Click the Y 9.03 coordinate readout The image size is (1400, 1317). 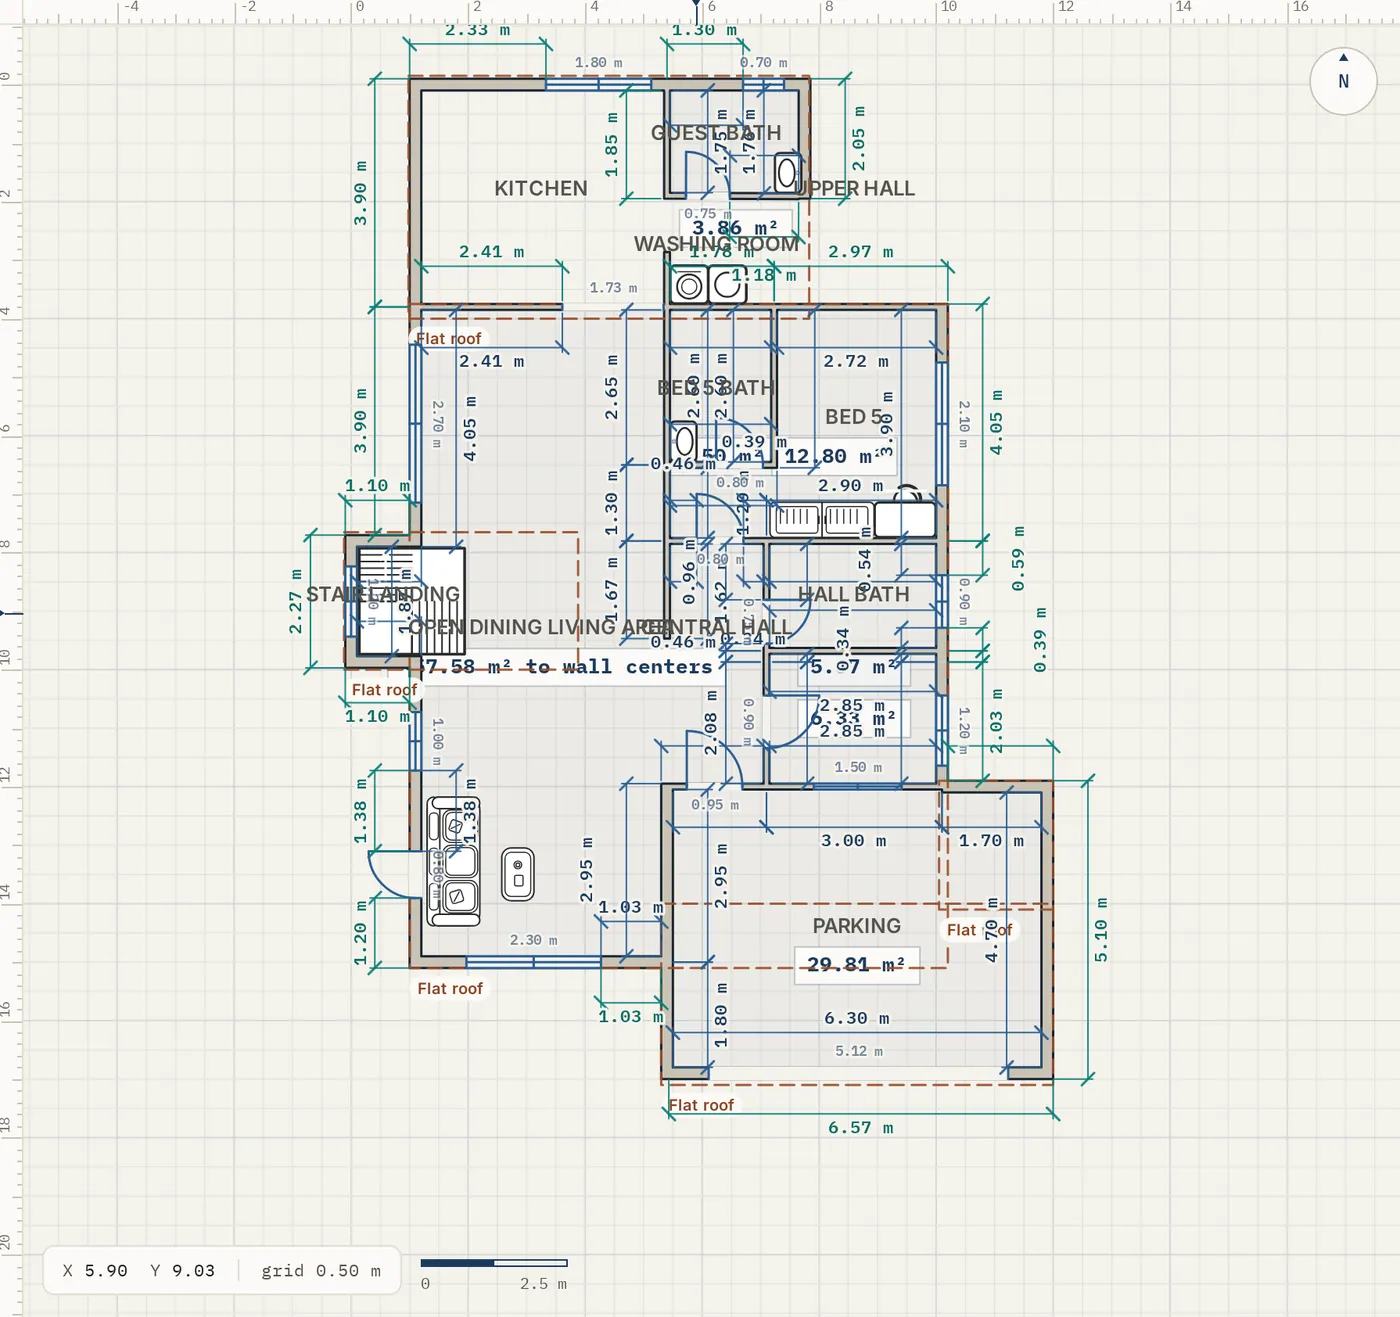coord(183,1270)
